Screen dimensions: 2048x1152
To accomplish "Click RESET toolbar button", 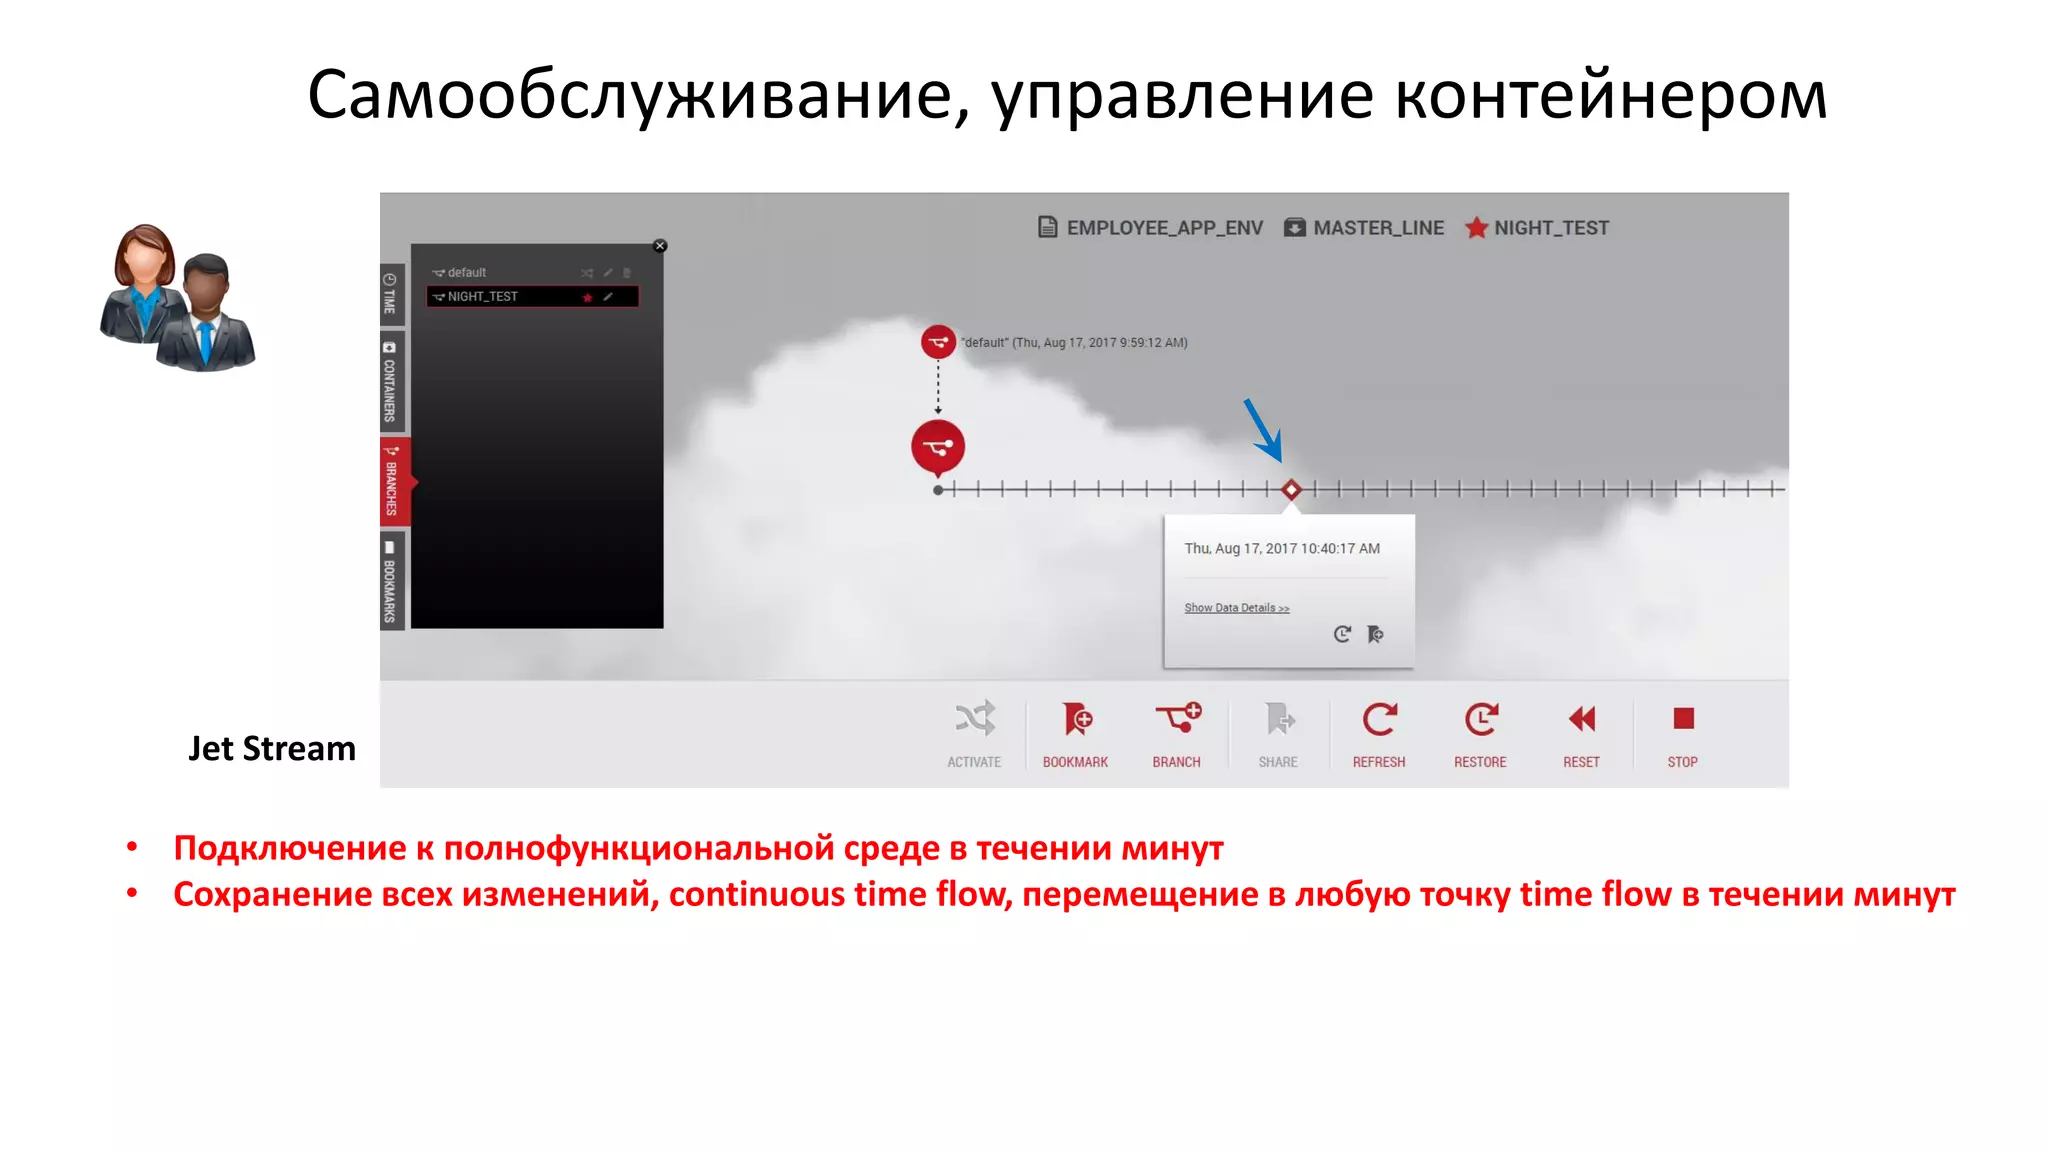I will (x=1582, y=735).
